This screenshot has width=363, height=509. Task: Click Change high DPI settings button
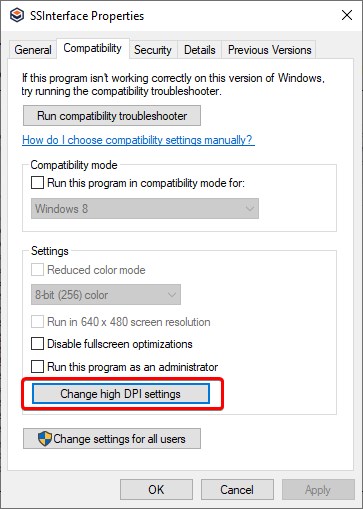pos(121,394)
